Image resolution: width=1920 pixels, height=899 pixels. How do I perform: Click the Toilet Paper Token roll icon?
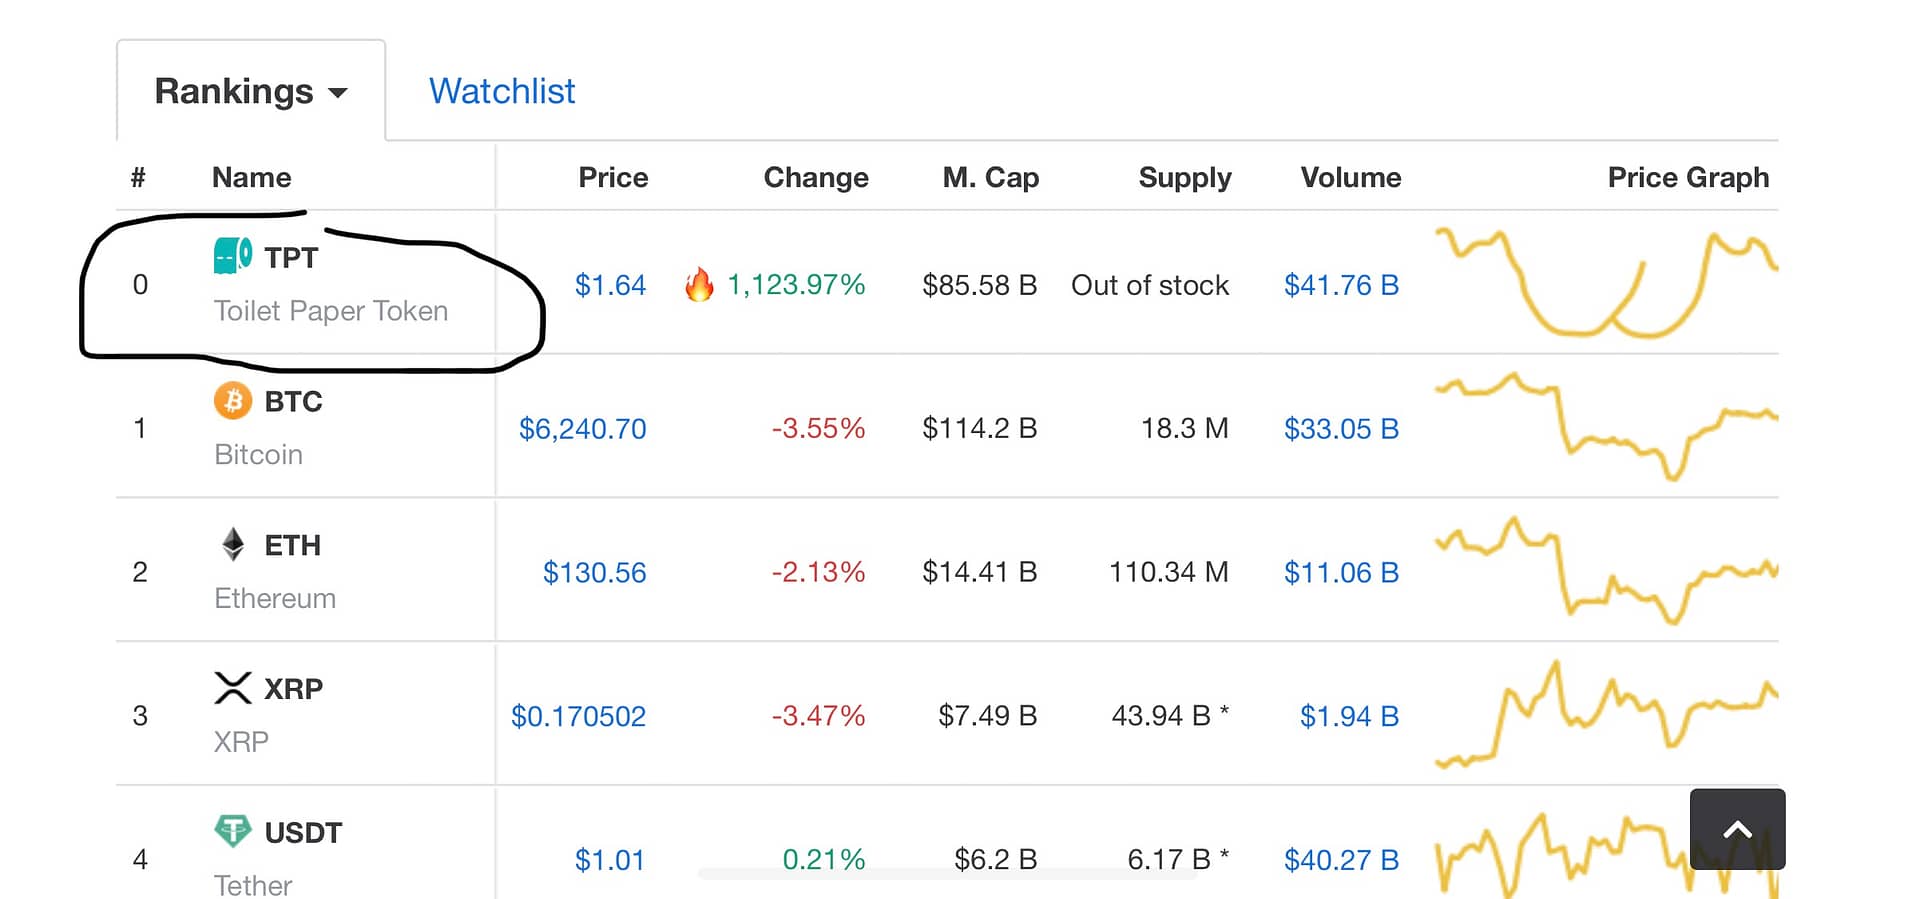coord(233,256)
